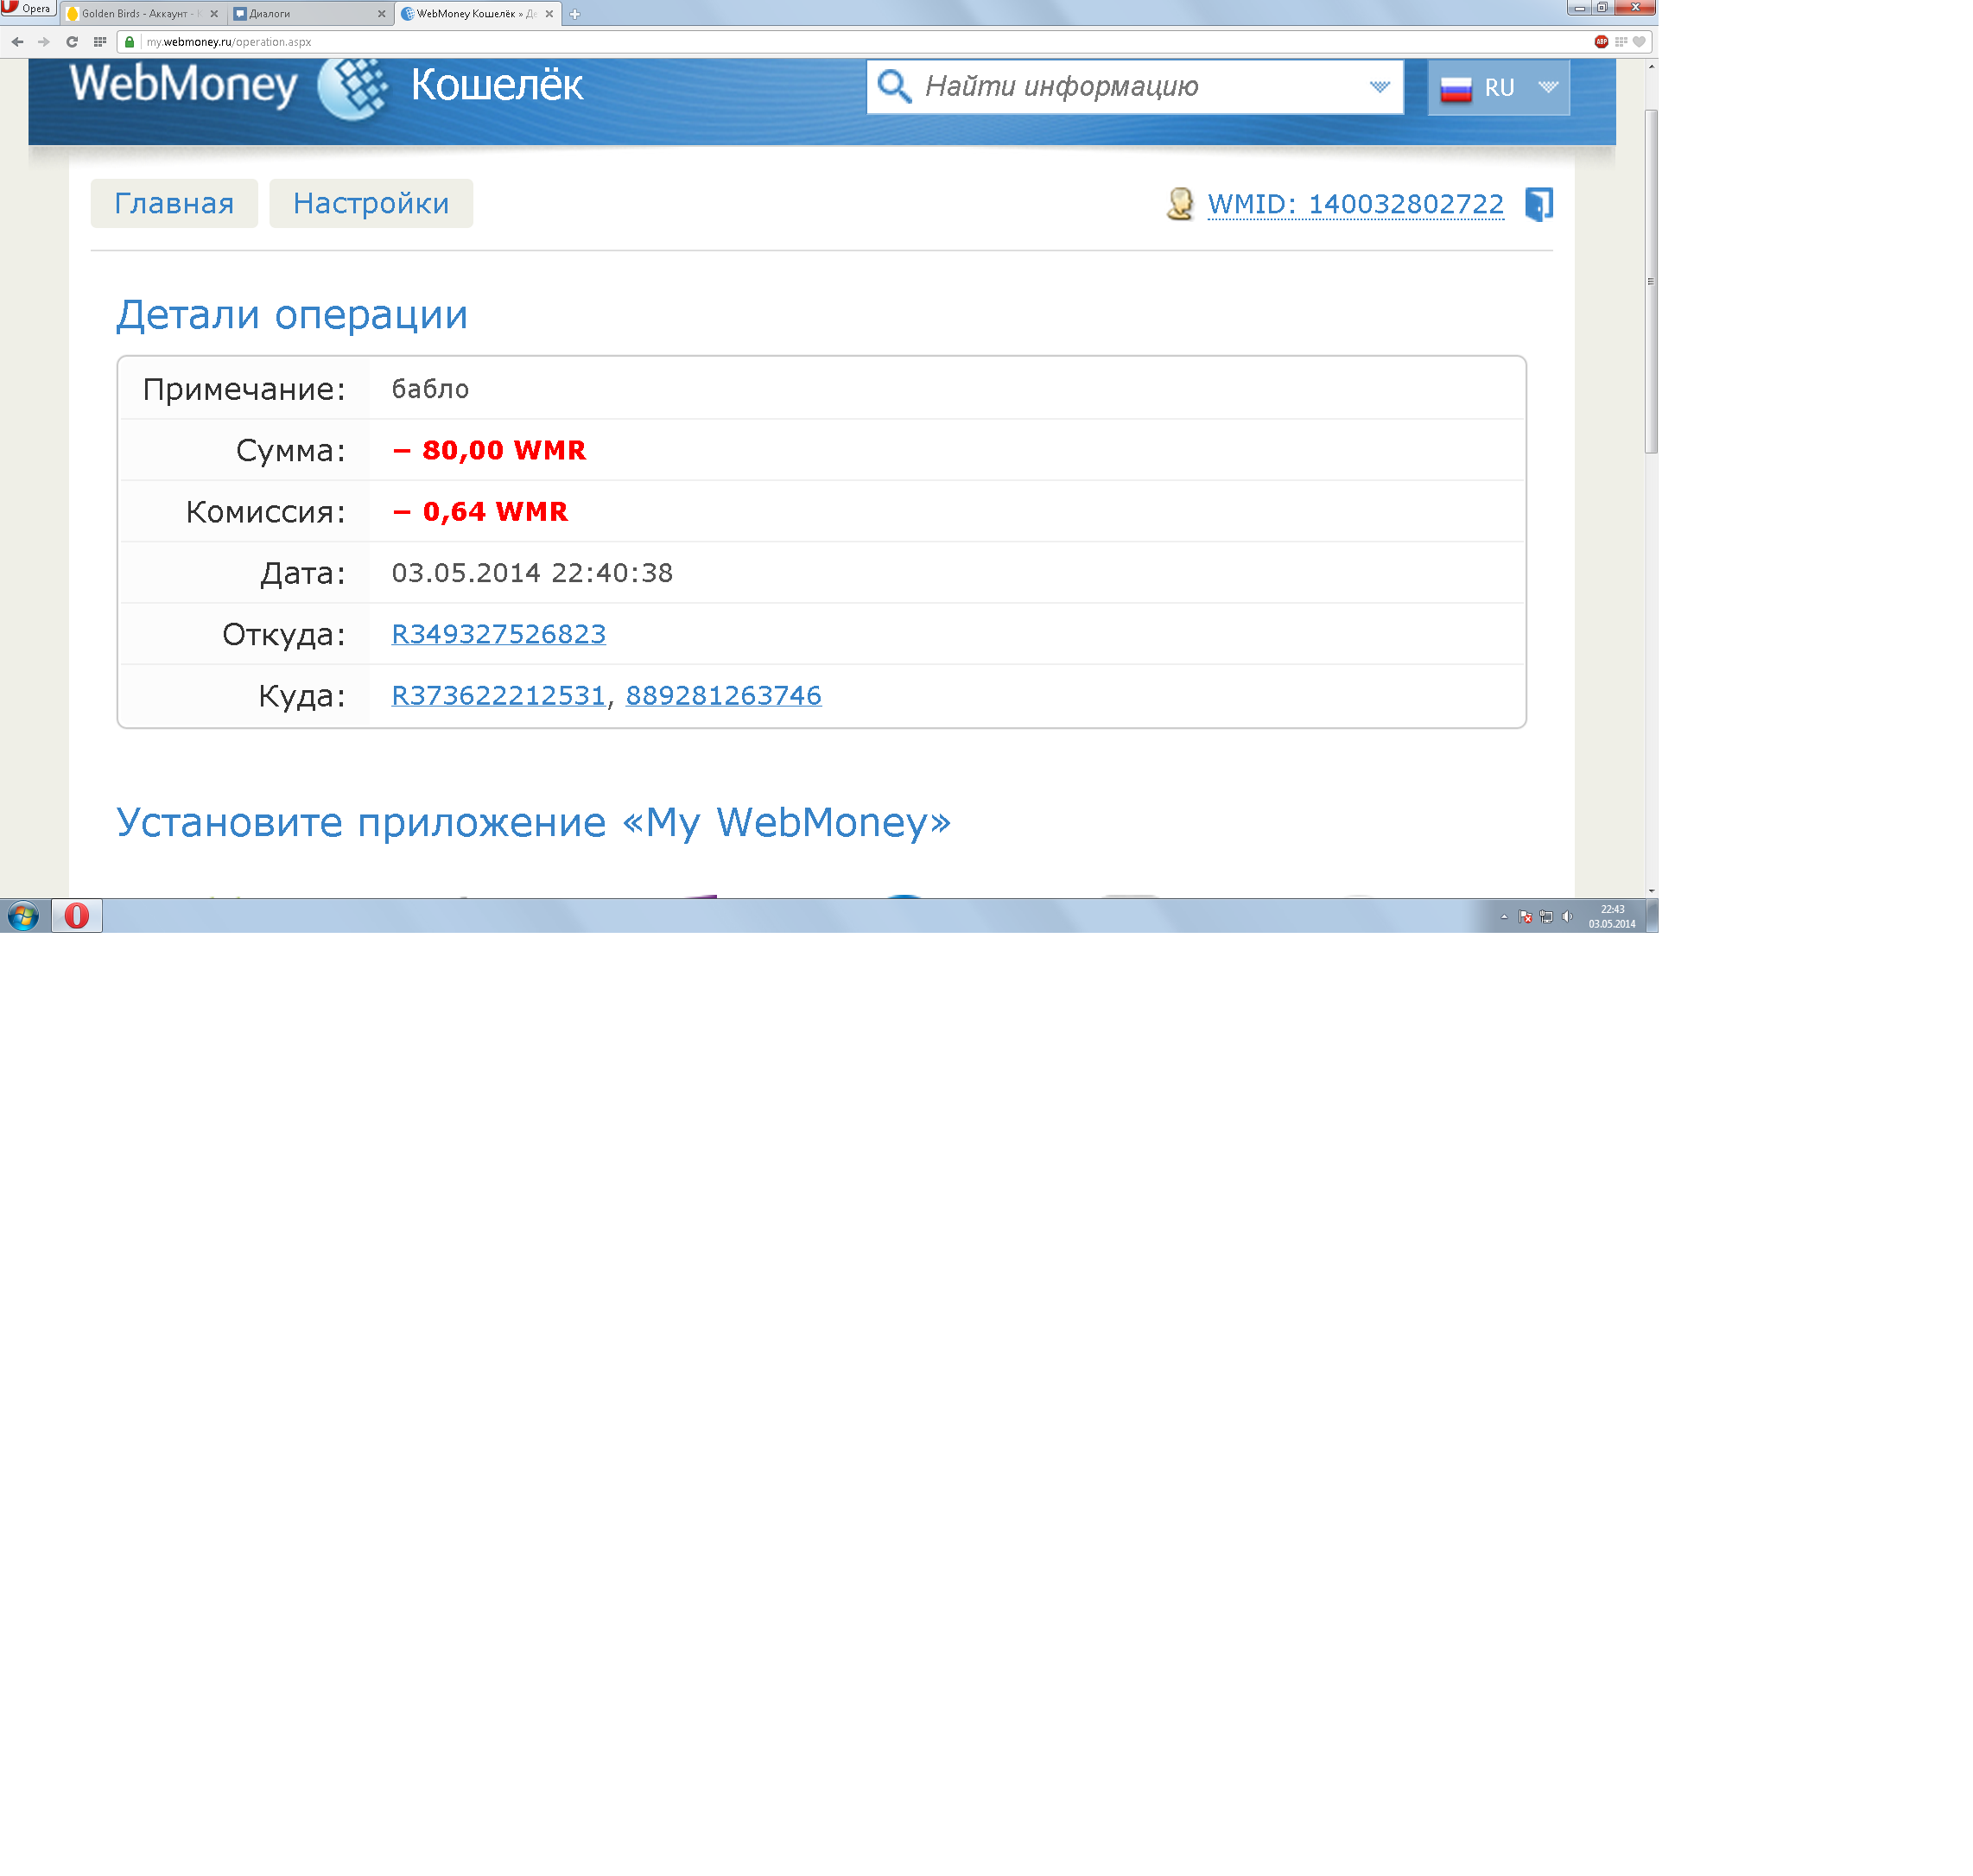Open a new tab with plus icon
Screen dimensions: 1973x1876
pos(575,14)
